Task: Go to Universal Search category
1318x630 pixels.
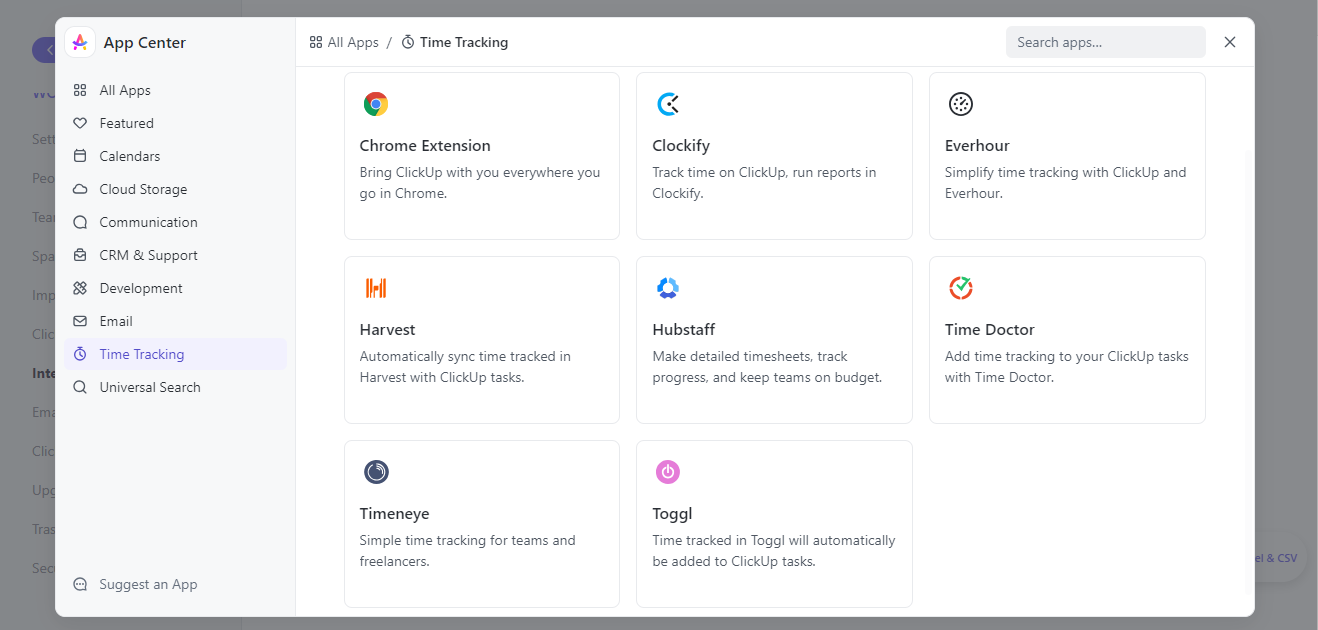Action: [150, 387]
